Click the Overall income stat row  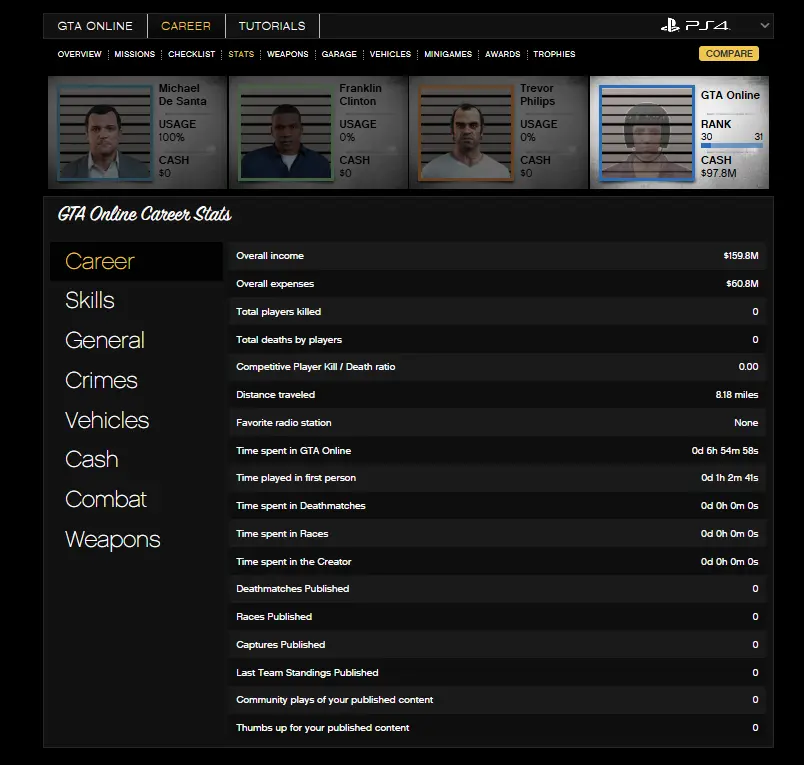click(x=497, y=256)
